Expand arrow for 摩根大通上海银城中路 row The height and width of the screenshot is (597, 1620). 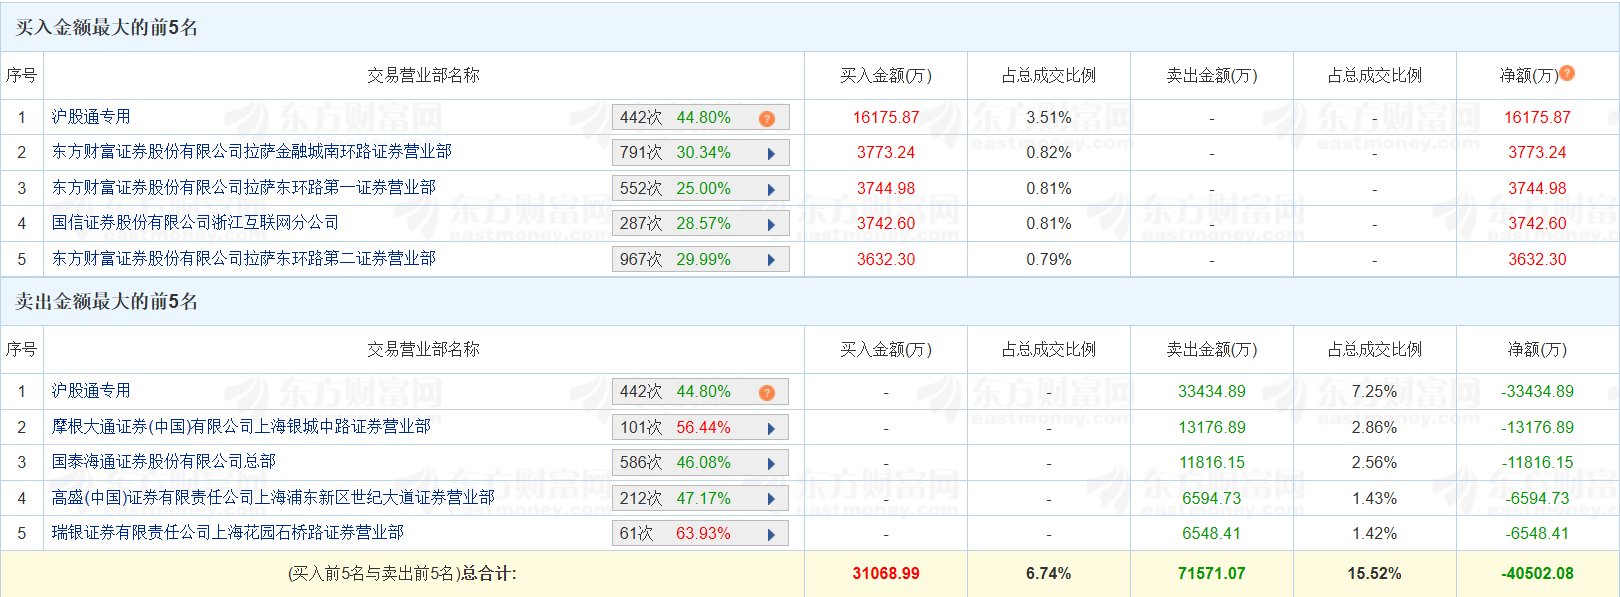(771, 428)
